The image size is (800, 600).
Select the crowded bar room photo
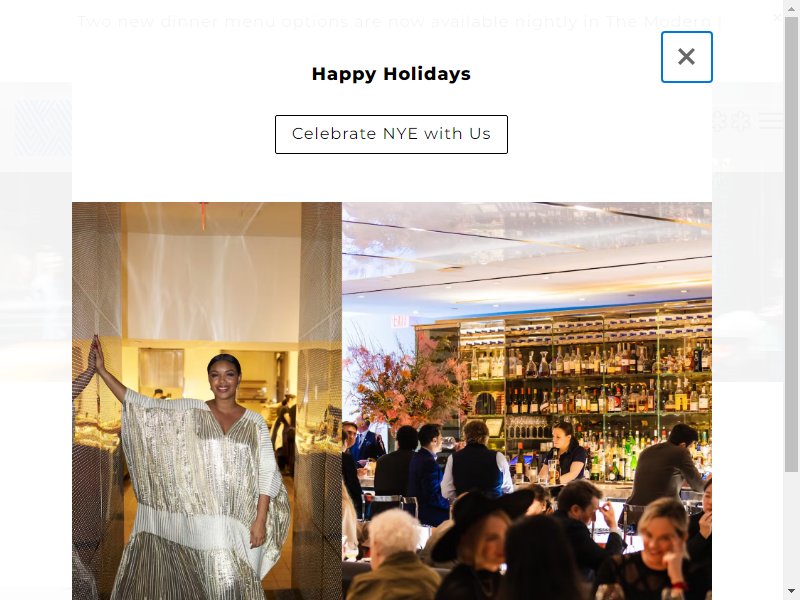(527, 401)
